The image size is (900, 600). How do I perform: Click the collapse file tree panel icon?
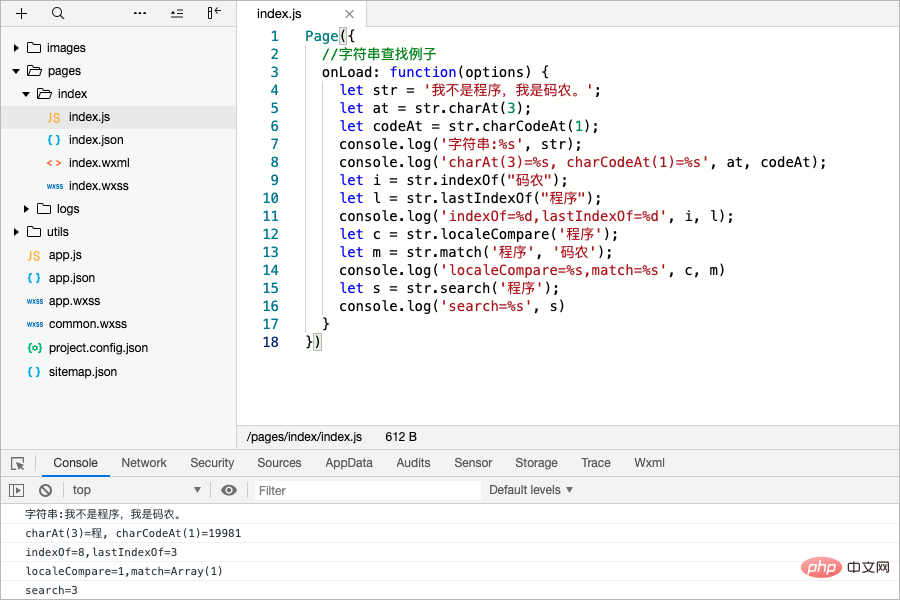[x=214, y=14]
